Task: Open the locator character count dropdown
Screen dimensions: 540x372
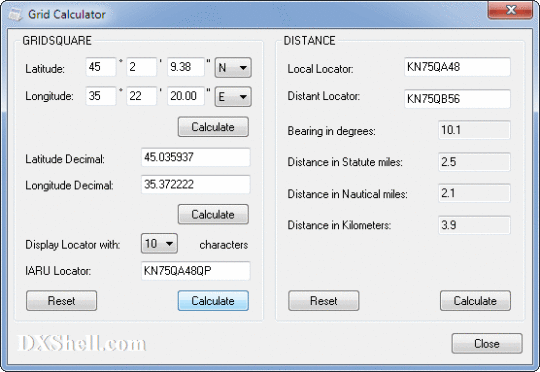Action: tap(159, 244)
